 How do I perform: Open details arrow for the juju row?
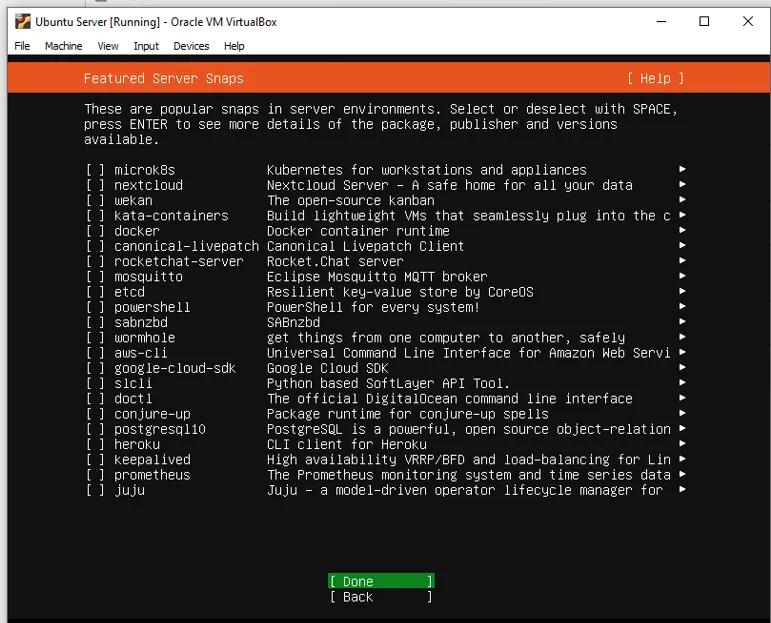click(x=682, y=490)
